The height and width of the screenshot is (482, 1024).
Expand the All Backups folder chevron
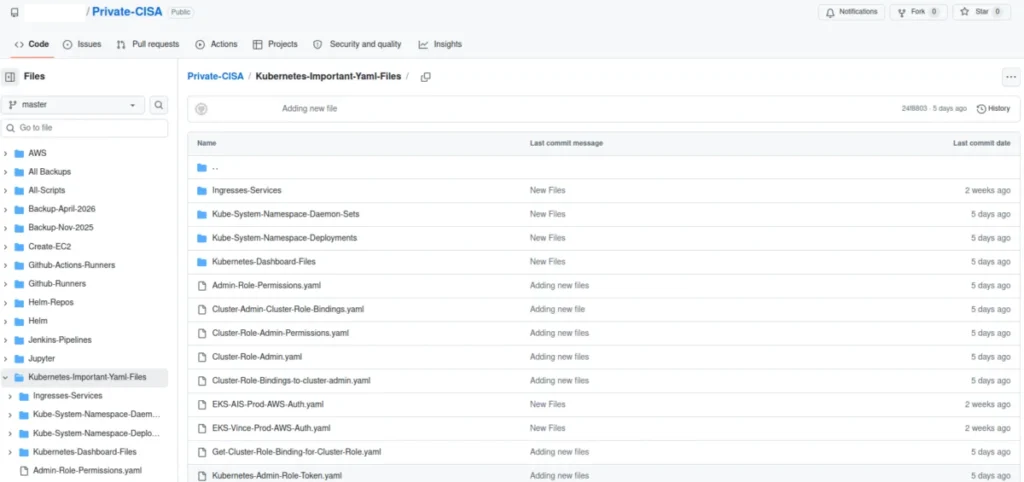coord(6,172)
